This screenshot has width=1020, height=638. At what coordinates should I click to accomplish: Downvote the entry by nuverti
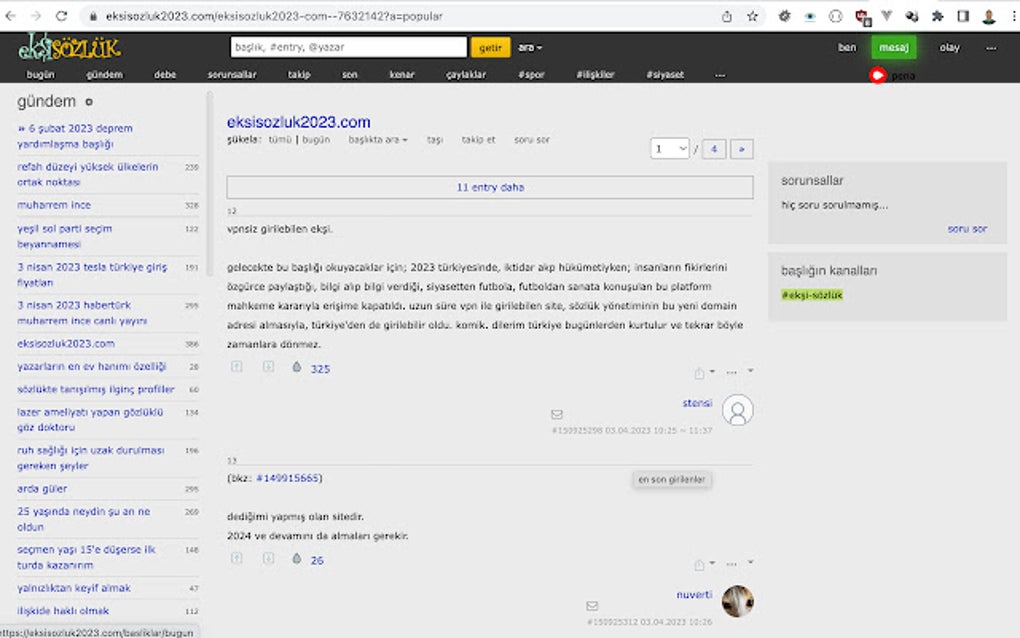[268, 559]
